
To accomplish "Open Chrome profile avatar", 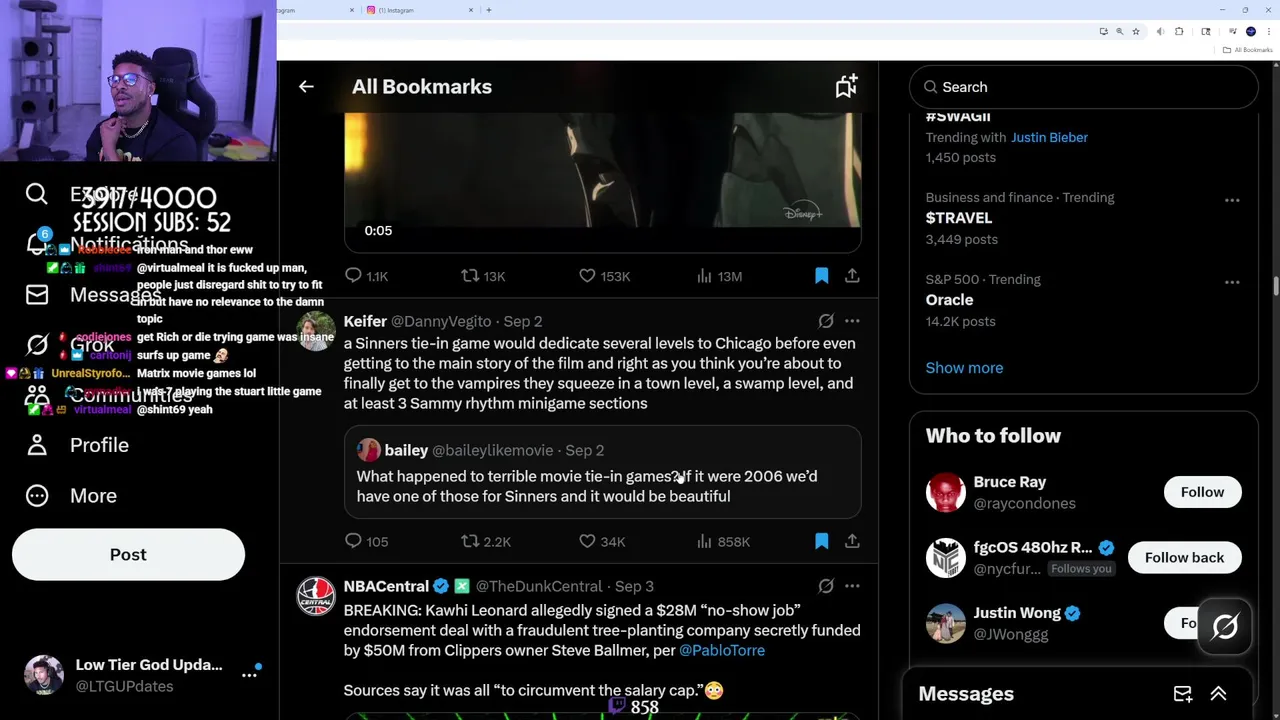I will coord(1250,32).
